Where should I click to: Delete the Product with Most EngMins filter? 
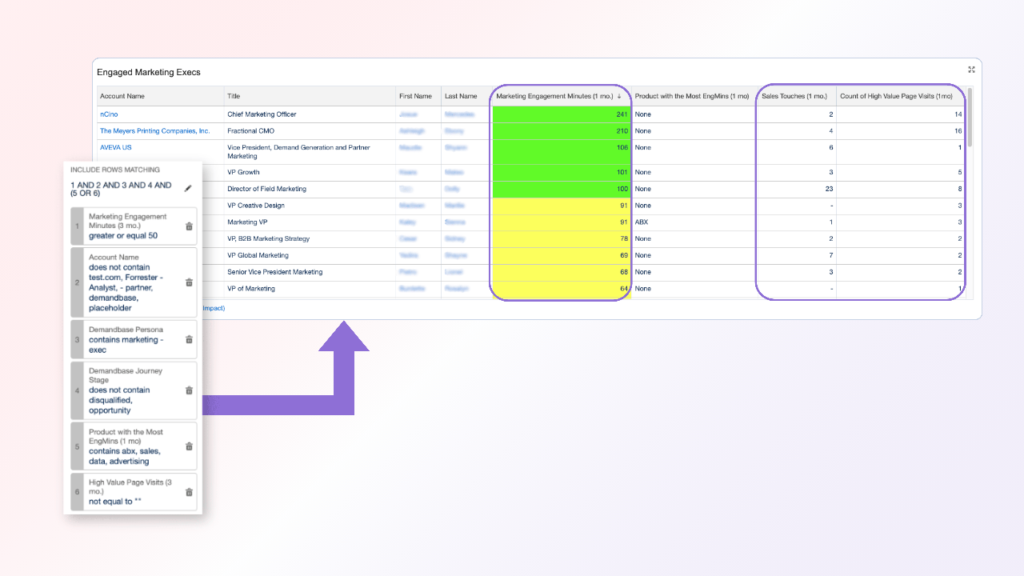click(x=189, y=446)
